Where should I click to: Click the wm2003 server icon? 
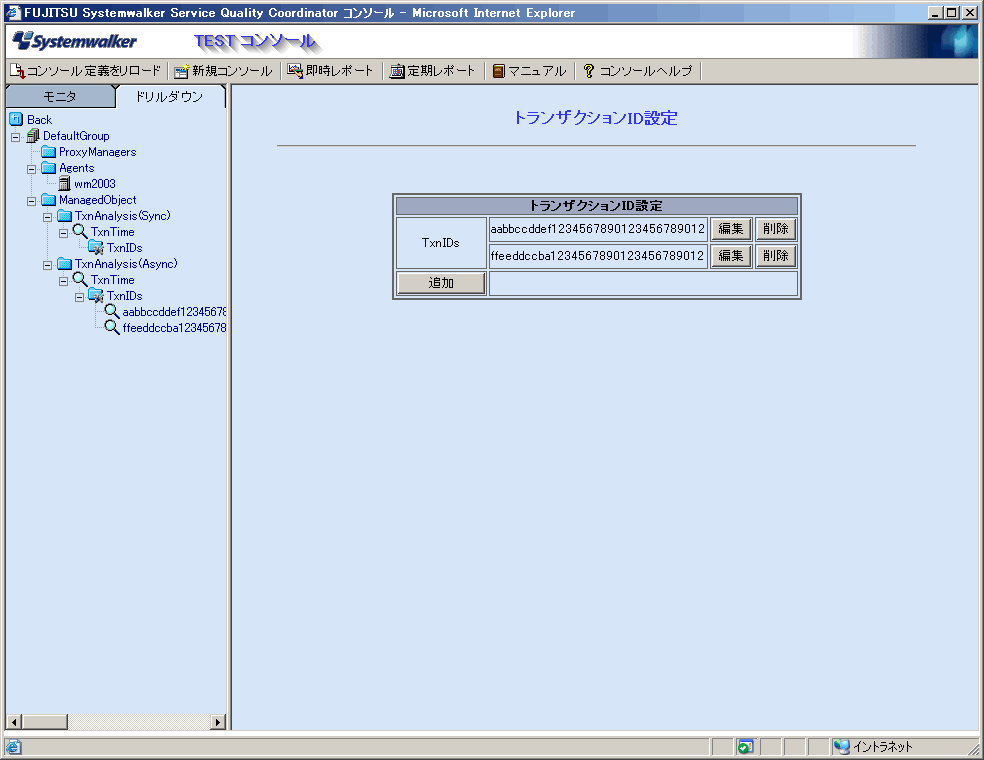tap(64, 184)
